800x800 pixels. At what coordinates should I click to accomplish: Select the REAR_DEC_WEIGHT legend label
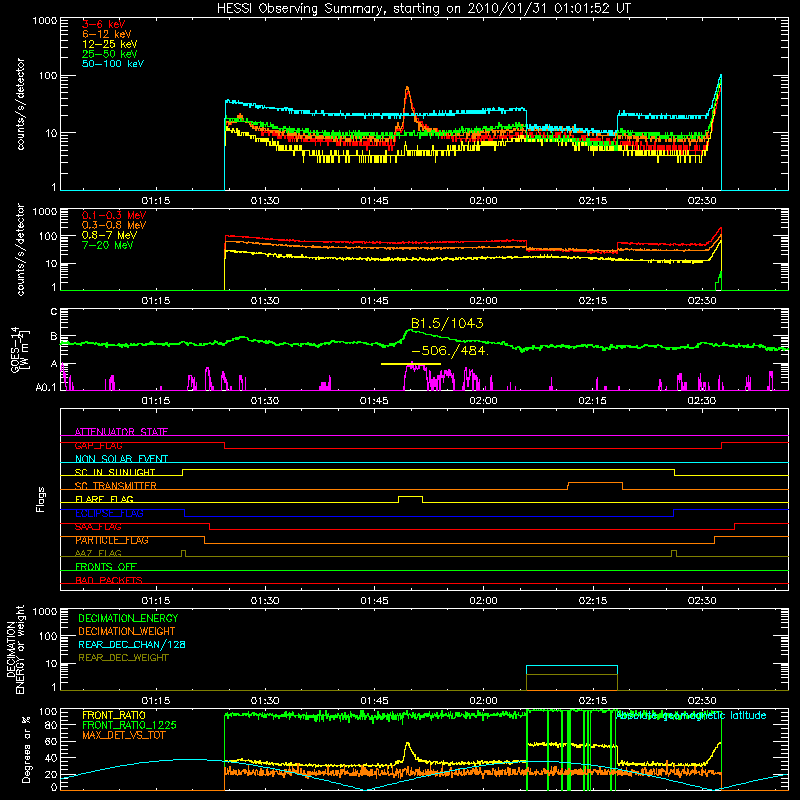coord(123,658)
